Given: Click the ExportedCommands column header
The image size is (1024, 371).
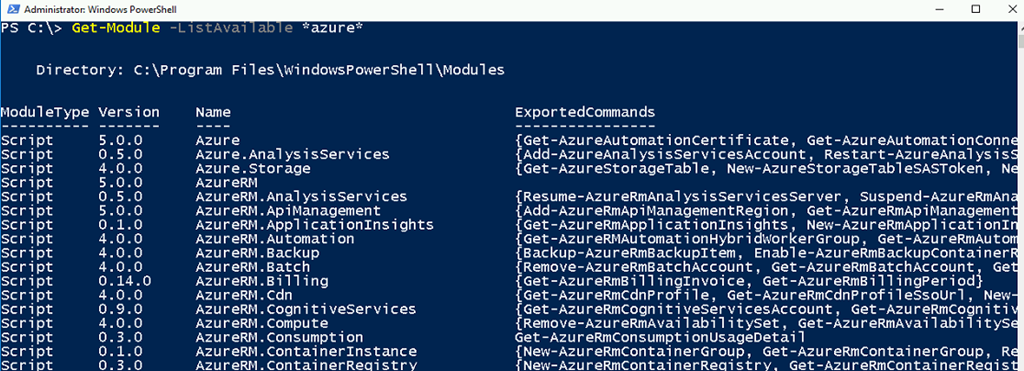Looking at the screenshot, I should (584, 112).
